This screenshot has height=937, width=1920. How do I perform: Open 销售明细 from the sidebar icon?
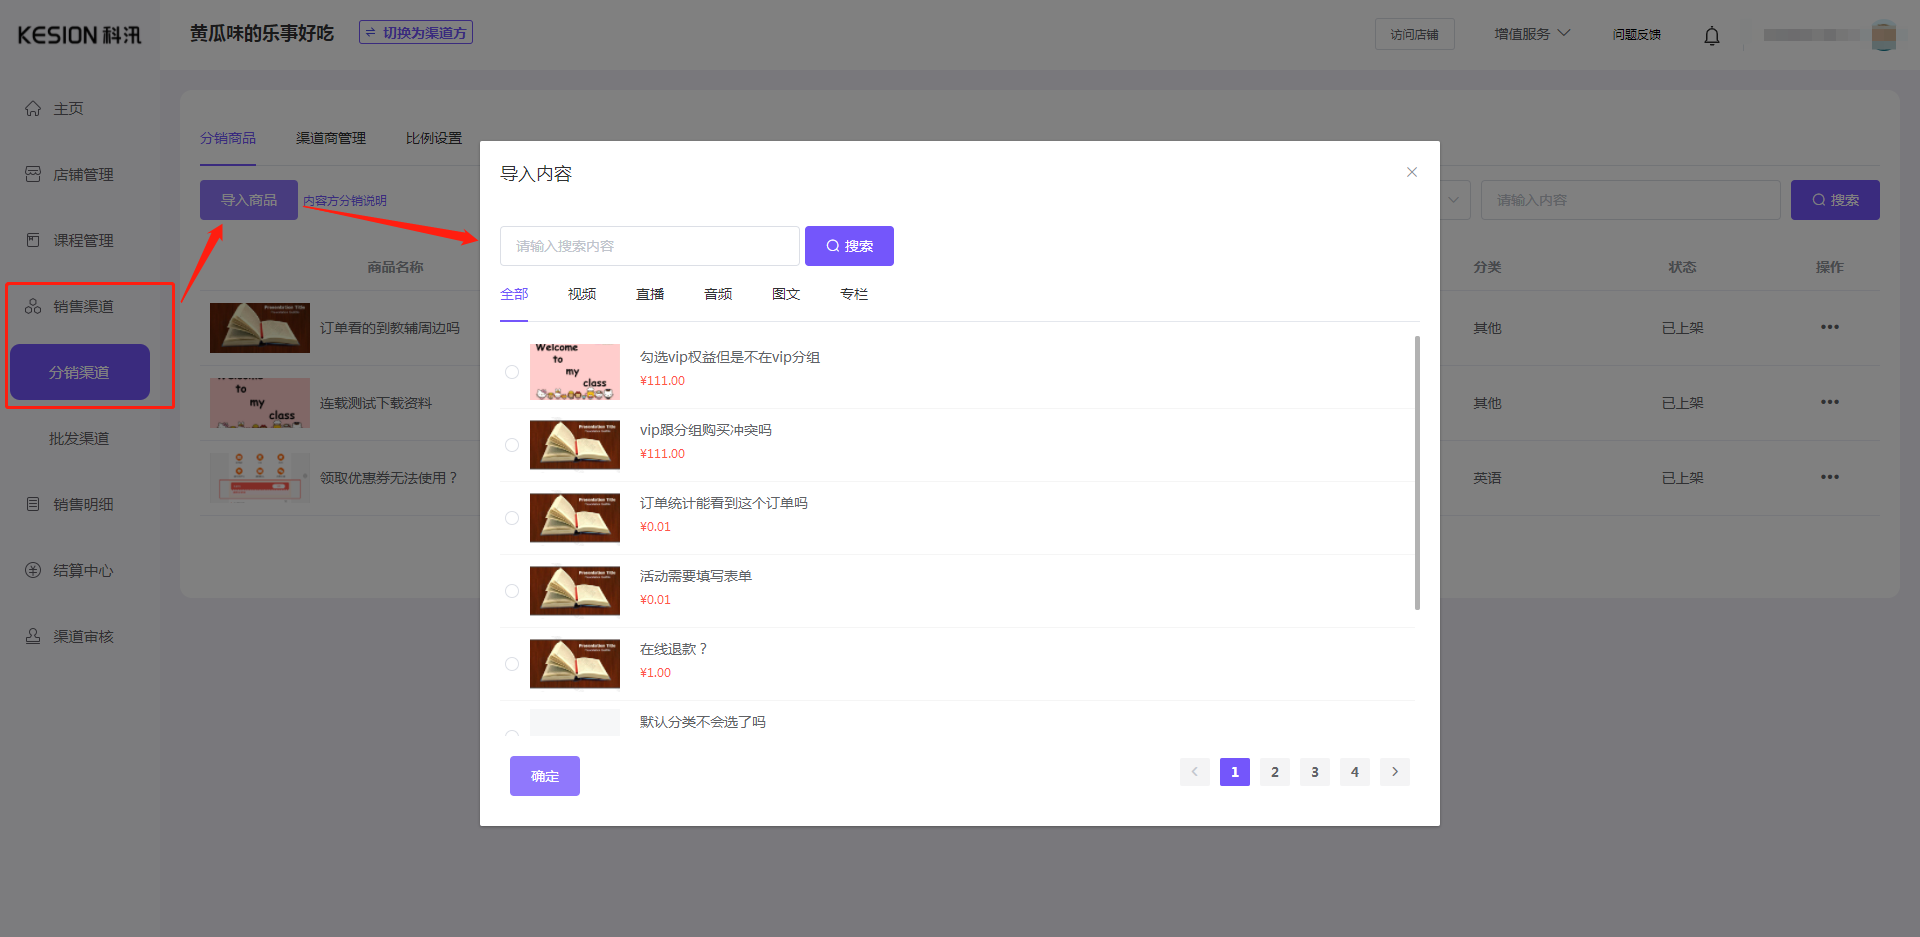33,504
